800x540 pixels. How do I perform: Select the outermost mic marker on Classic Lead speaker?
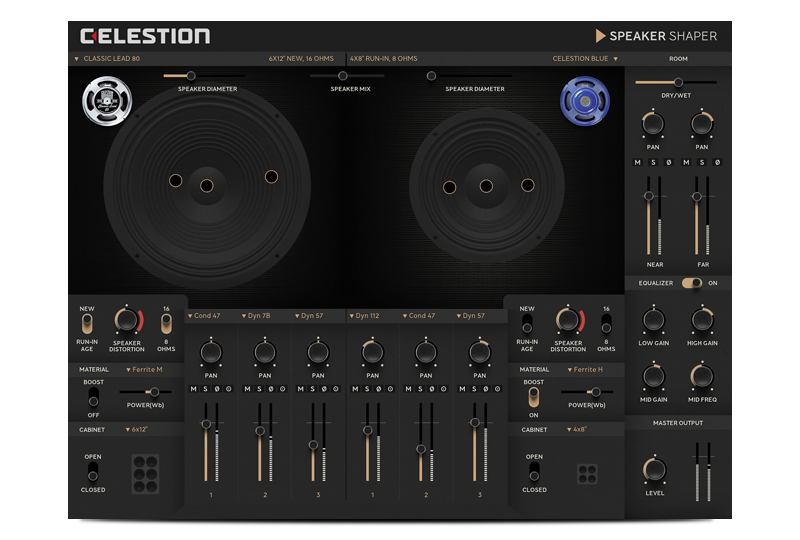(x=271, y=177)
